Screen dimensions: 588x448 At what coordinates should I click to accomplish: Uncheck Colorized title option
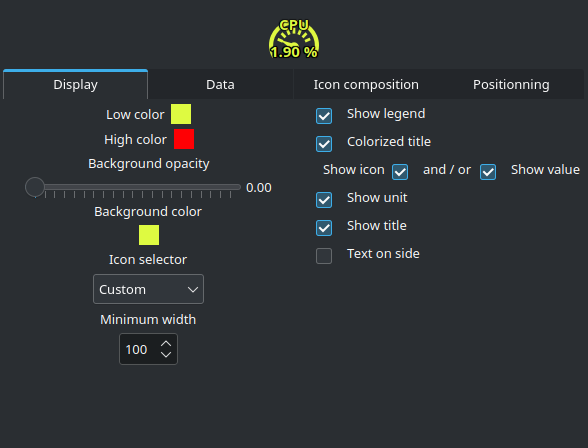pyautogui.click(x=324, y=144)
